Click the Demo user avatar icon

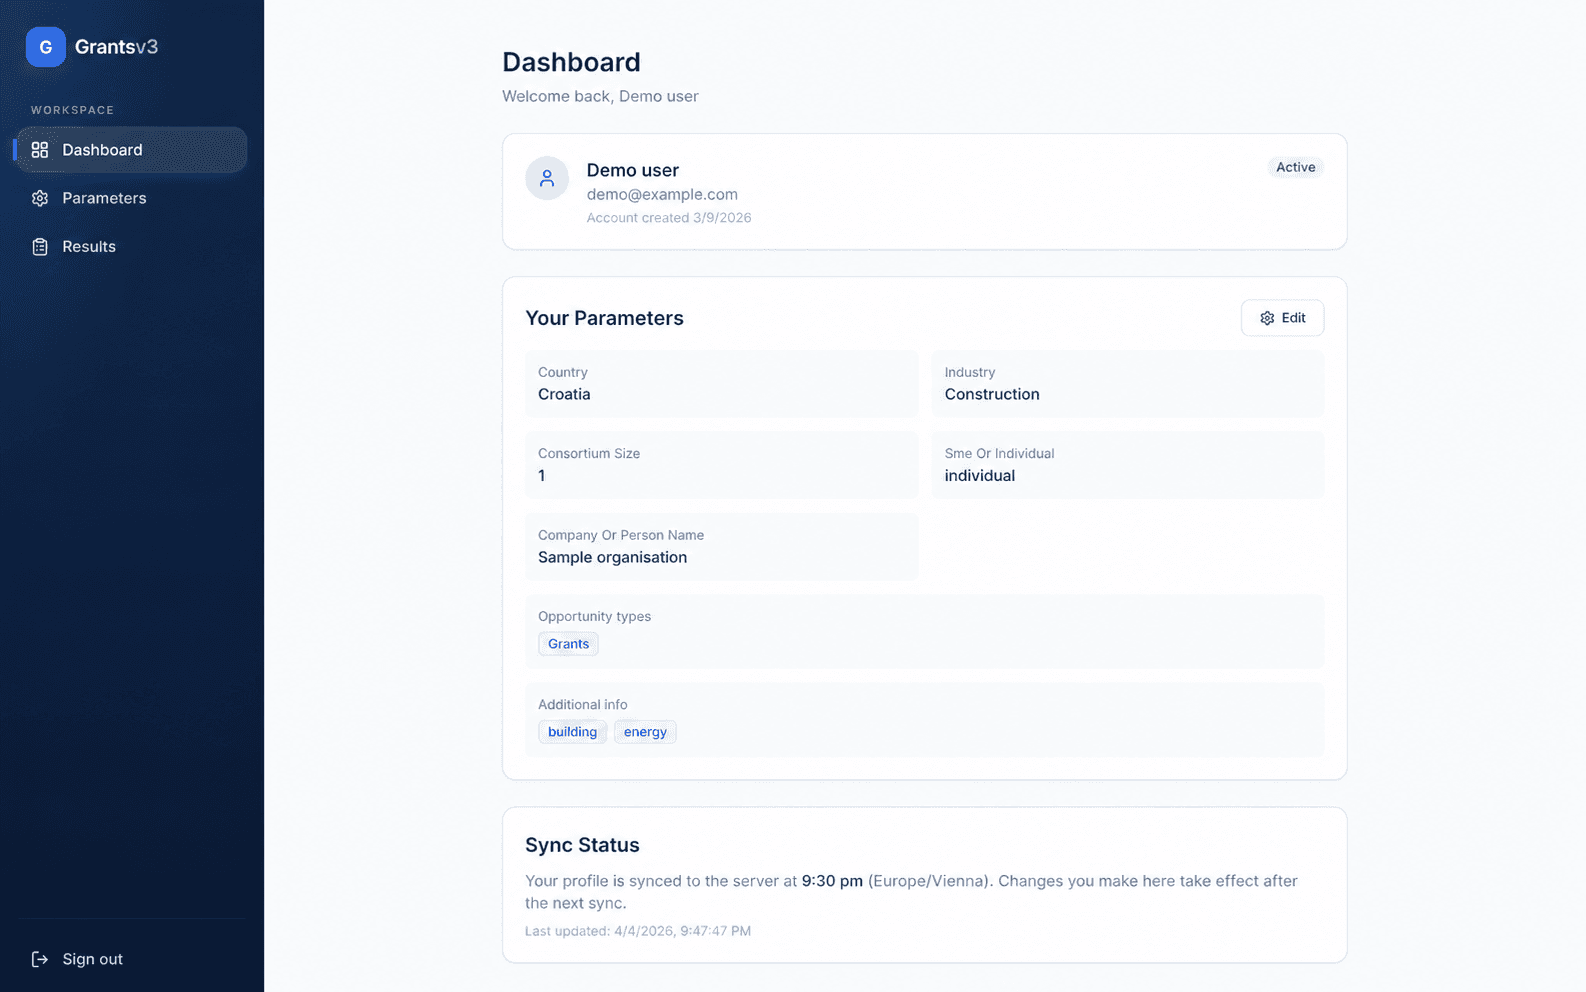pyautogui.click(x=547, y=178)
